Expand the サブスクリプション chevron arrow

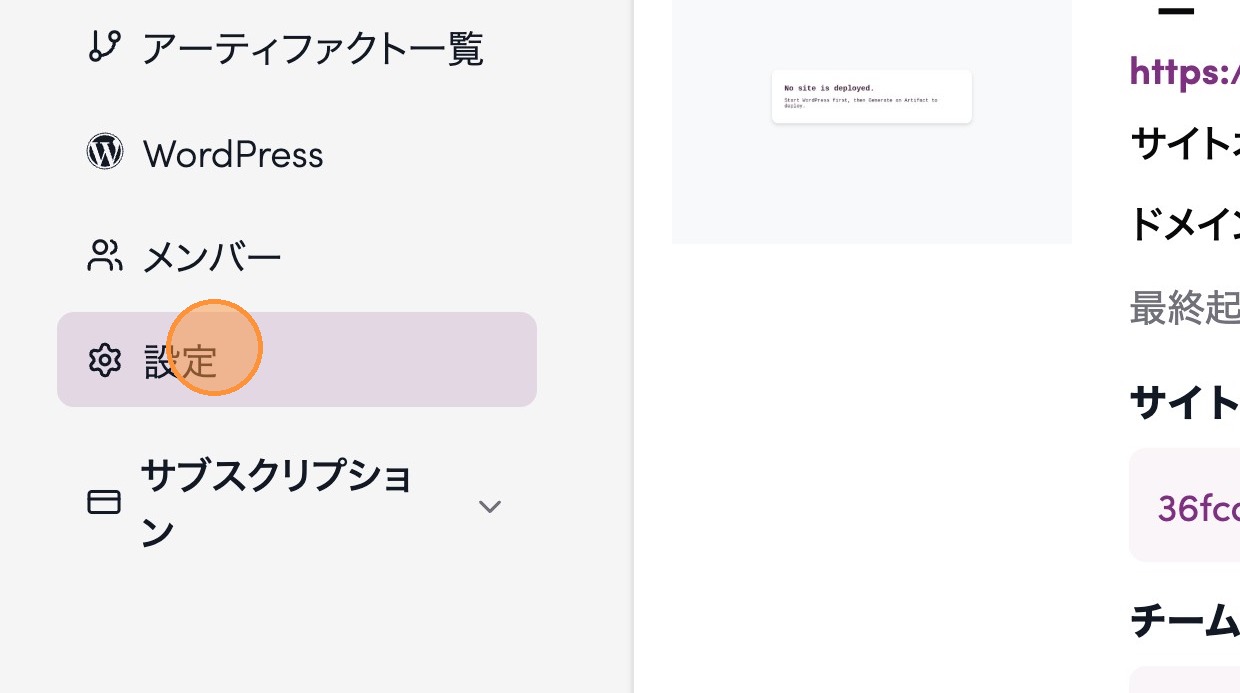click(x=489, y=506)
